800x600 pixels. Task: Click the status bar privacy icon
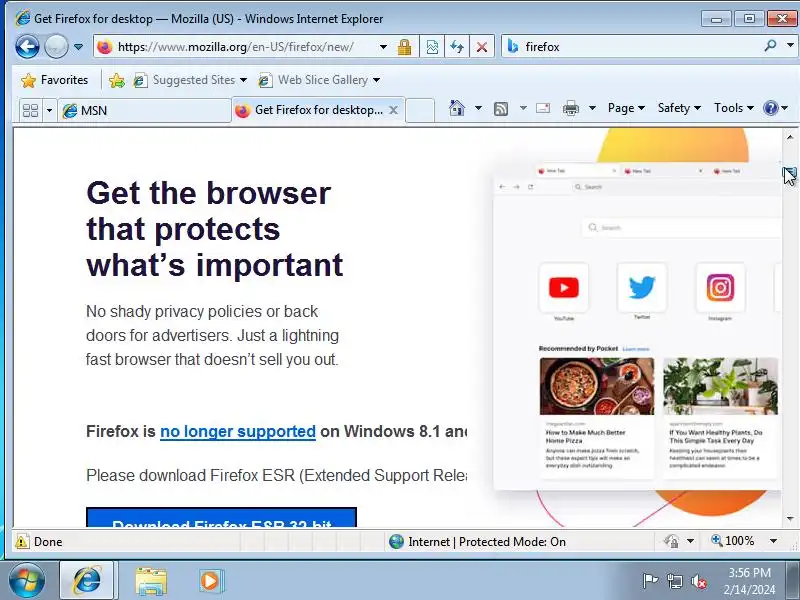click(x=671, y=541)
